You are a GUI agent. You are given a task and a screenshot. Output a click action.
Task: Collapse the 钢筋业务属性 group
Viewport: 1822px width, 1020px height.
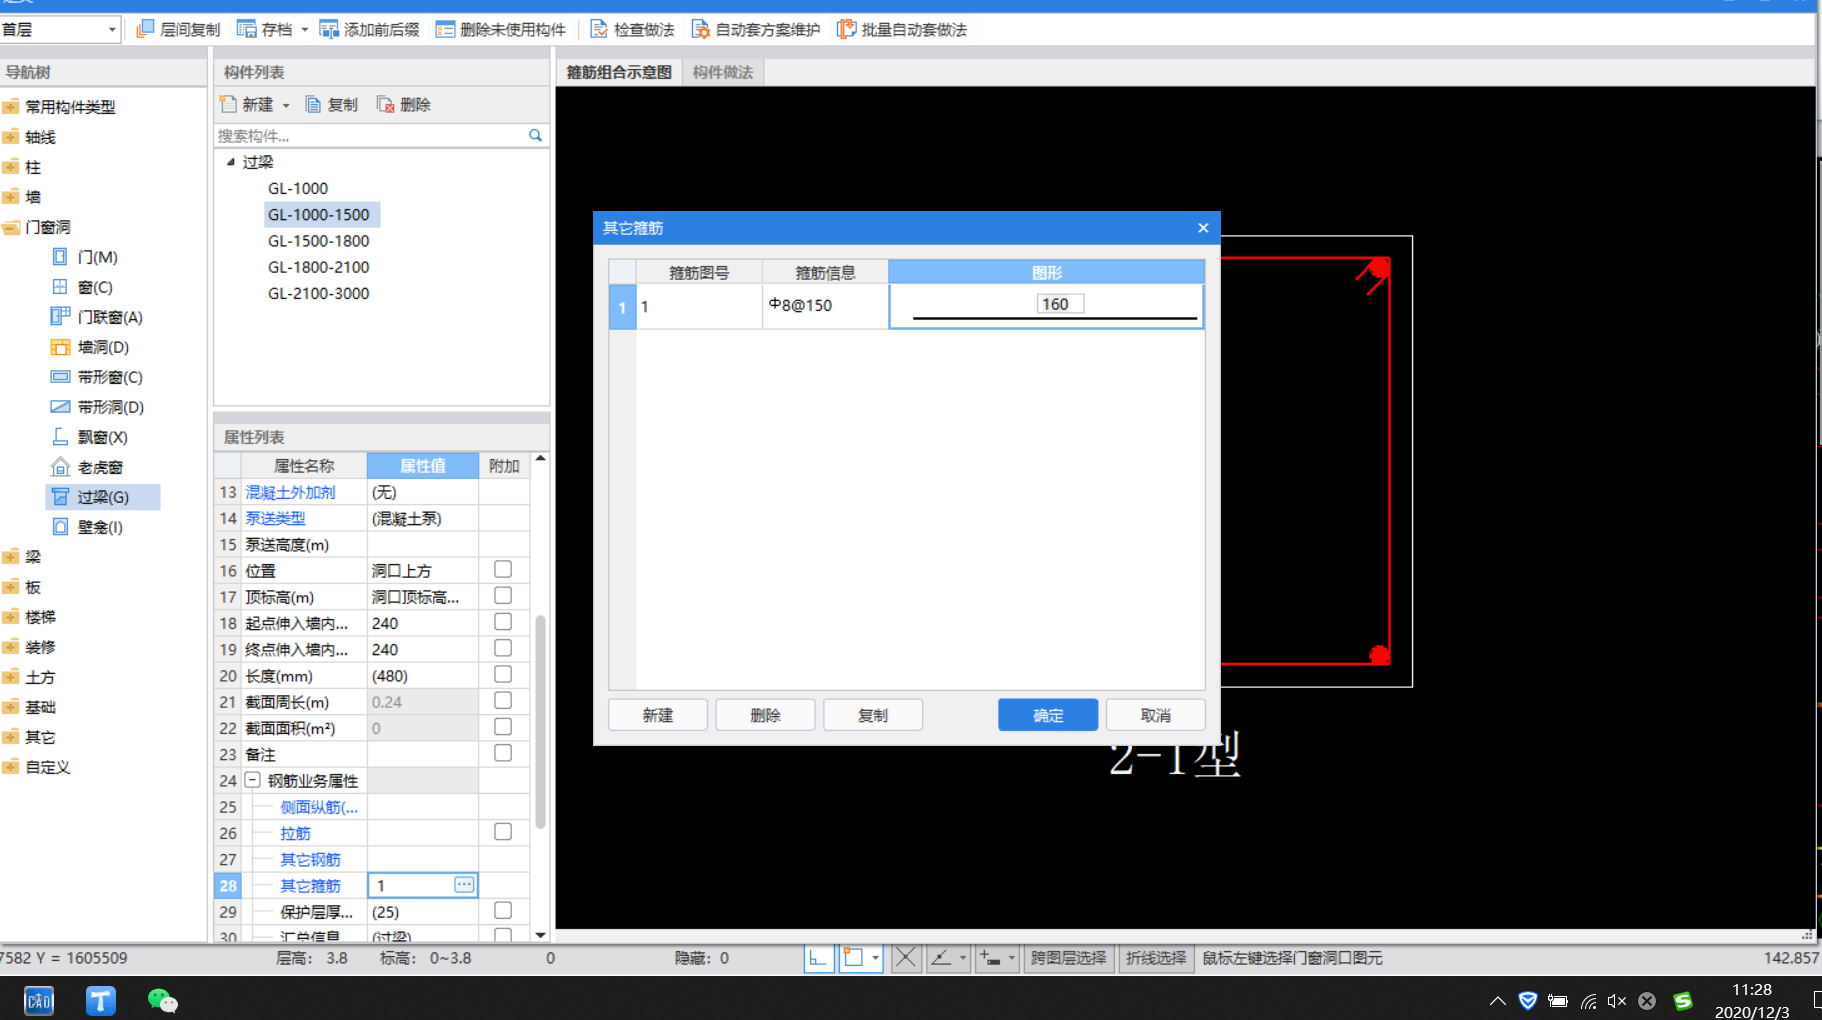pos(253,780)
